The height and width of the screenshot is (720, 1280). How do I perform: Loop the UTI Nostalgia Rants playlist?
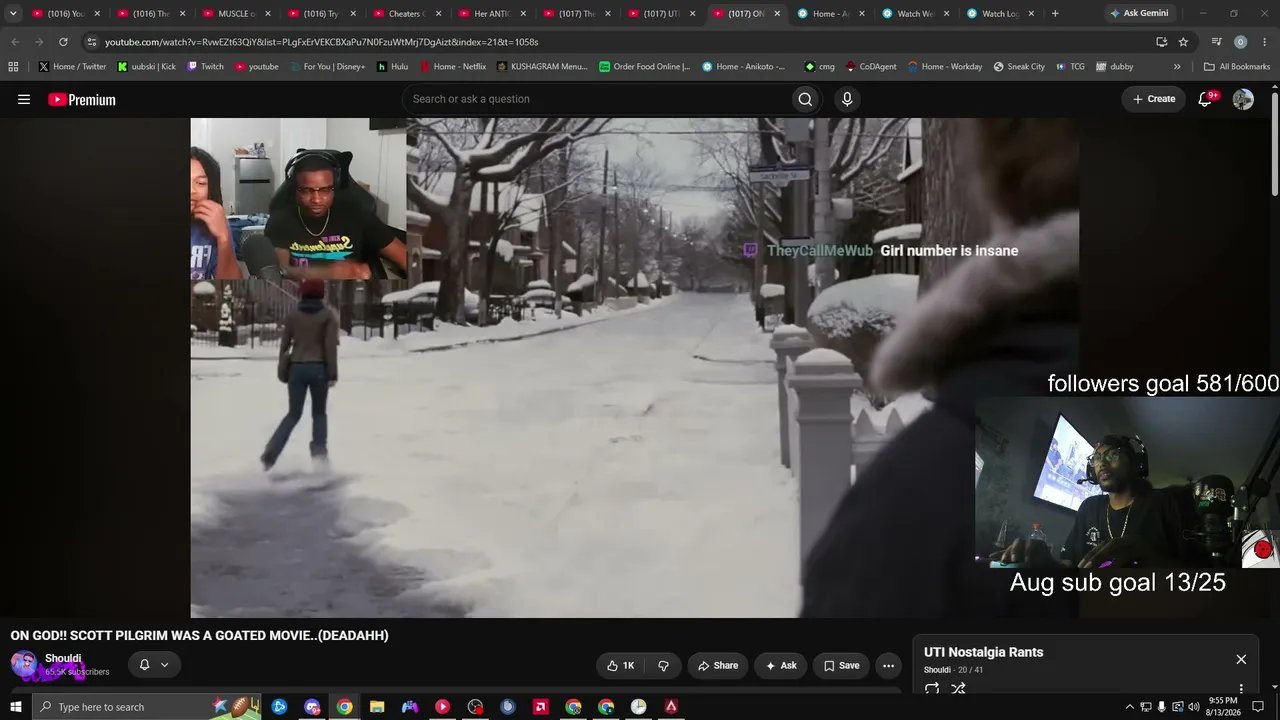(932, 689)
